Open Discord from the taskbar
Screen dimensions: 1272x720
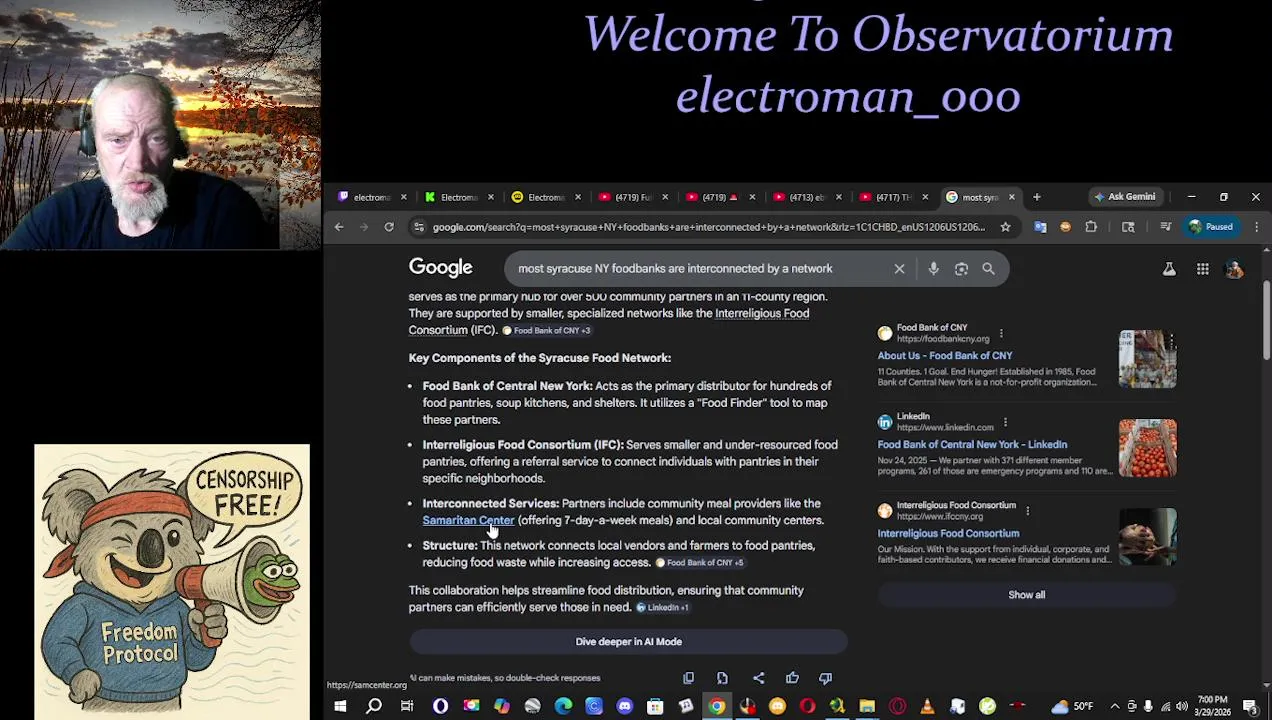tap(625, 707)
